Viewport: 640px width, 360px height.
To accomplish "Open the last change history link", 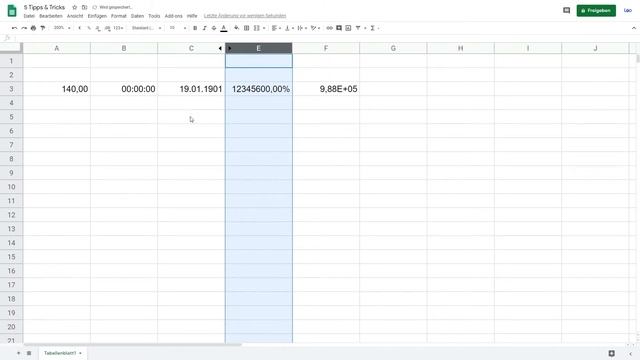I will pos(245,16).
